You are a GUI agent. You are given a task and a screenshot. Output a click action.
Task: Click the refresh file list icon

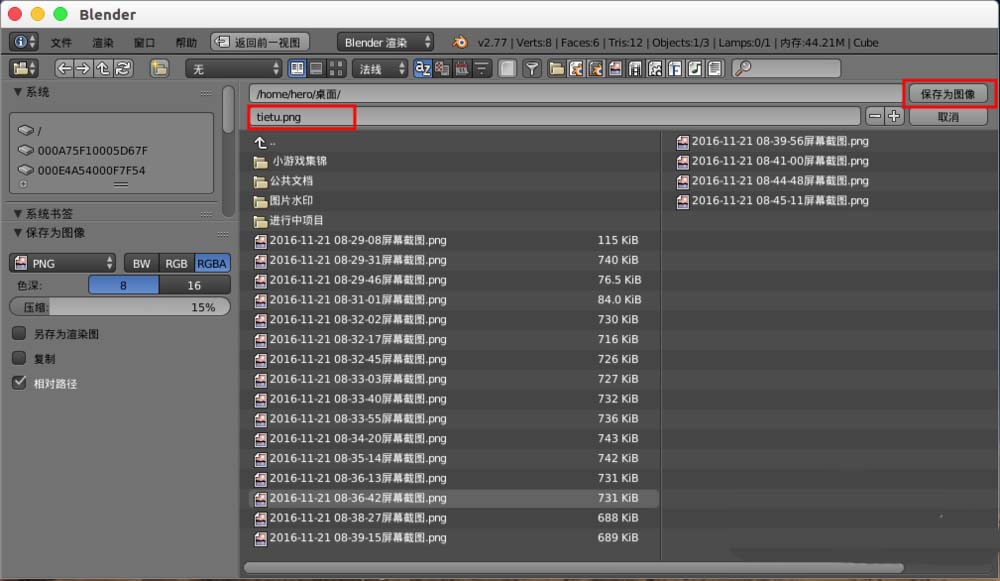tap(121, 68)
